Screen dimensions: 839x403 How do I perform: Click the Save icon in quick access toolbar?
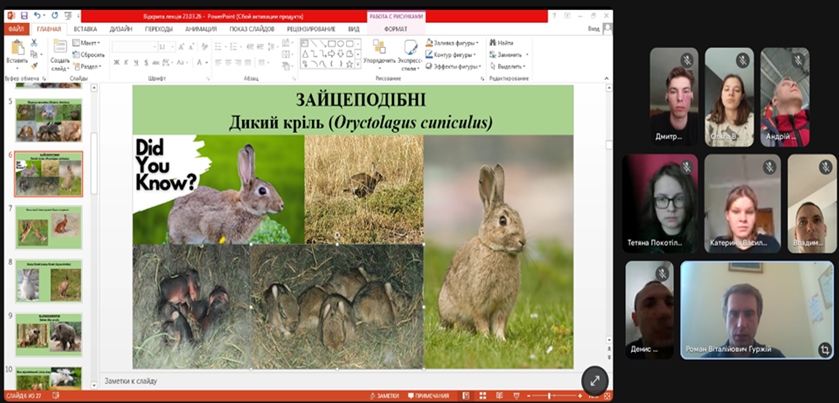[24, 16]
